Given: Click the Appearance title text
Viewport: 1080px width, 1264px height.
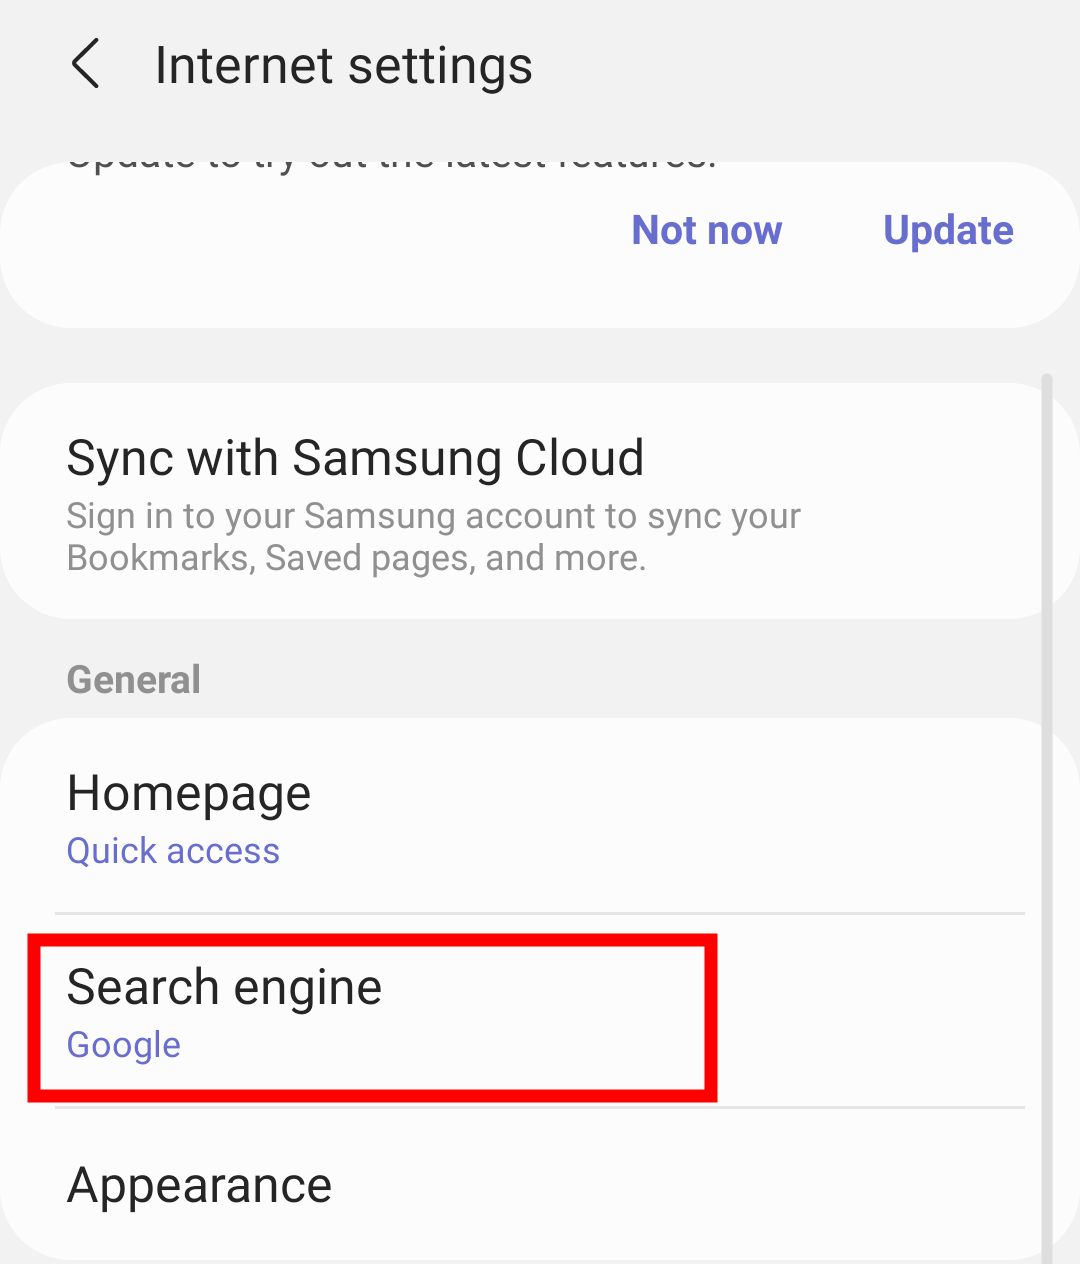Looking at the screenshot, I should point(199,1186).
